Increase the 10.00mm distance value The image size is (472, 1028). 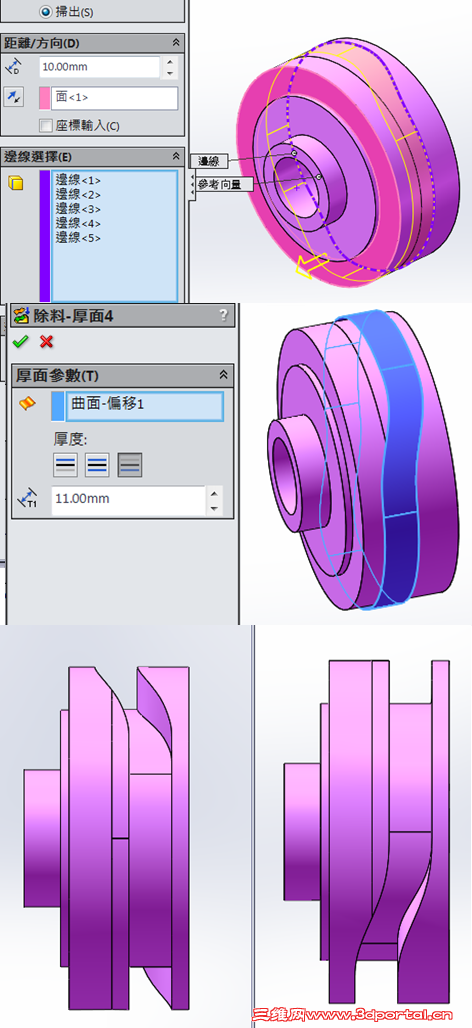coord(170,62)
